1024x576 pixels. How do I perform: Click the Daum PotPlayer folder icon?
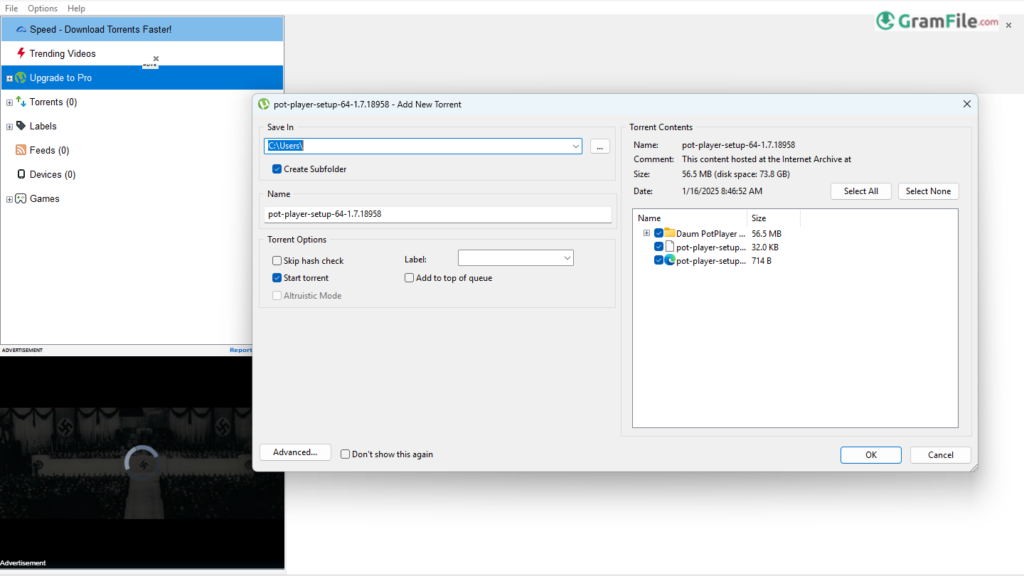click(669, 233)
